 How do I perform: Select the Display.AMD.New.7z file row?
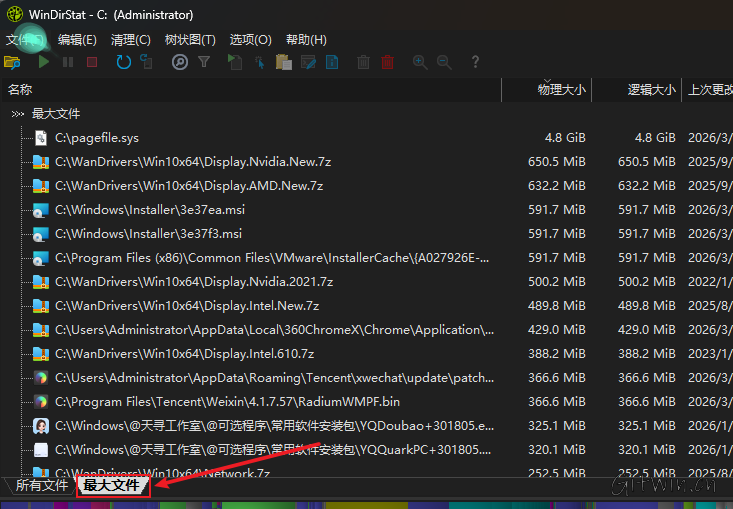click(189, 186)
